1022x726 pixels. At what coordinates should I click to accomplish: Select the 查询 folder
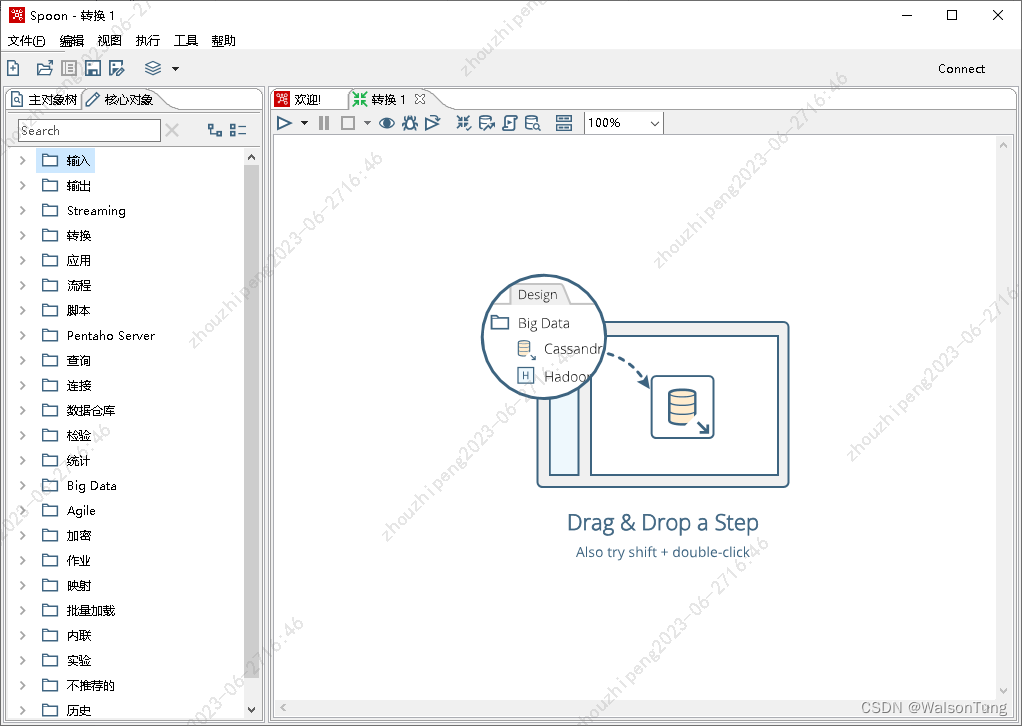67,360
